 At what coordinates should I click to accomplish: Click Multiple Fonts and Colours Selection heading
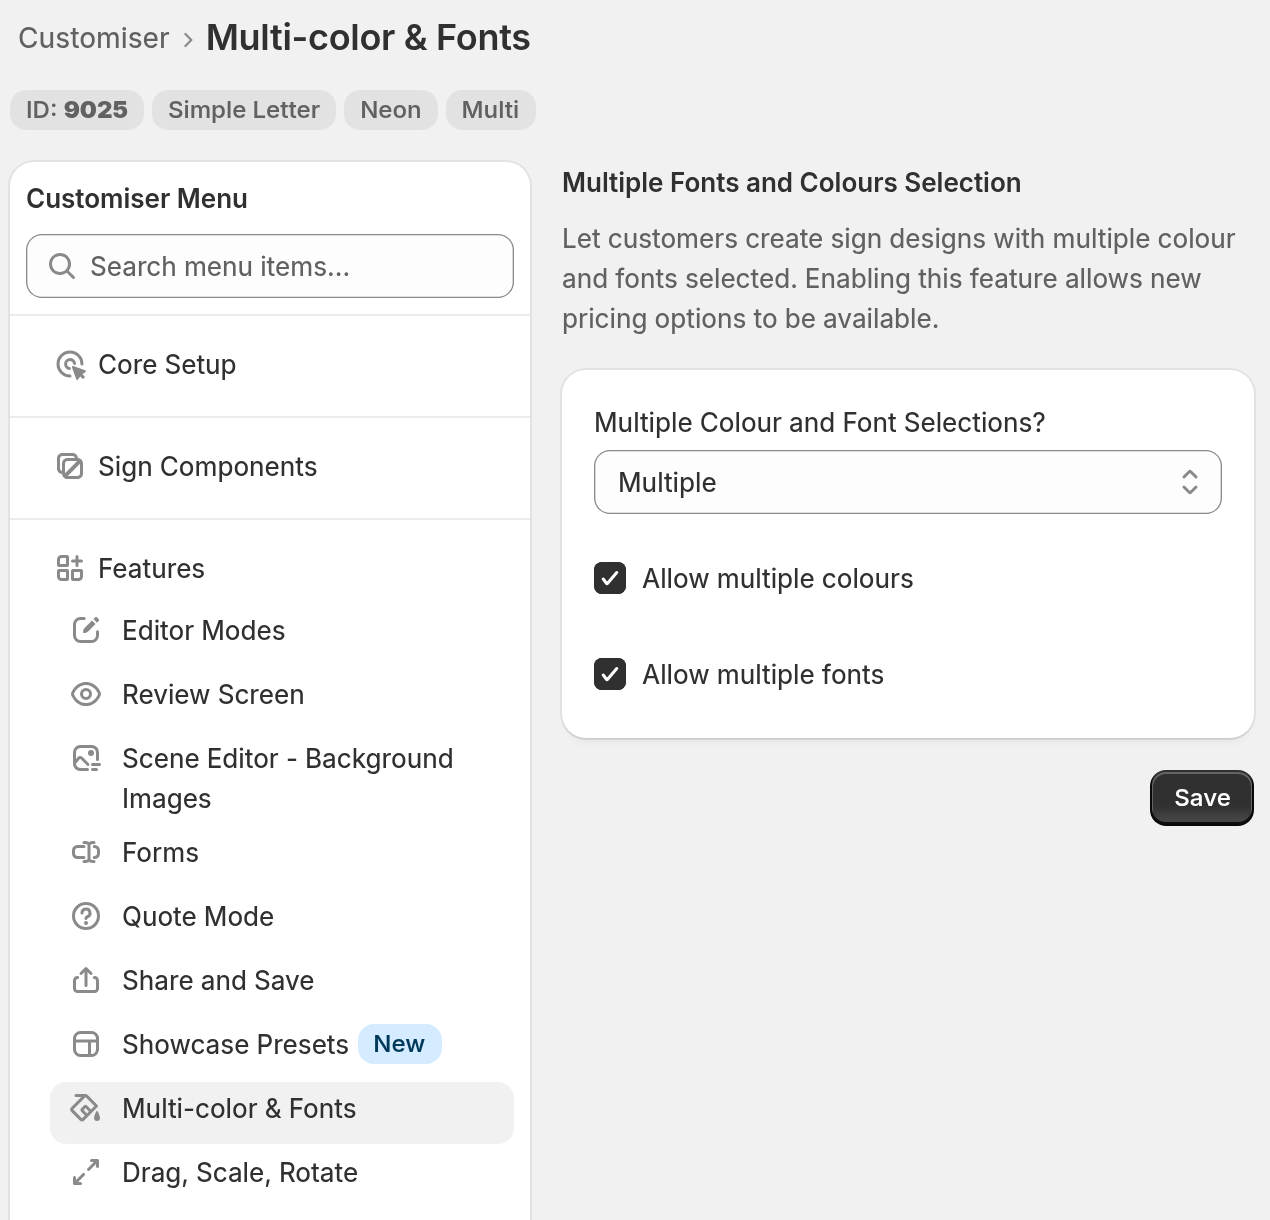click(x=791, y=182)
